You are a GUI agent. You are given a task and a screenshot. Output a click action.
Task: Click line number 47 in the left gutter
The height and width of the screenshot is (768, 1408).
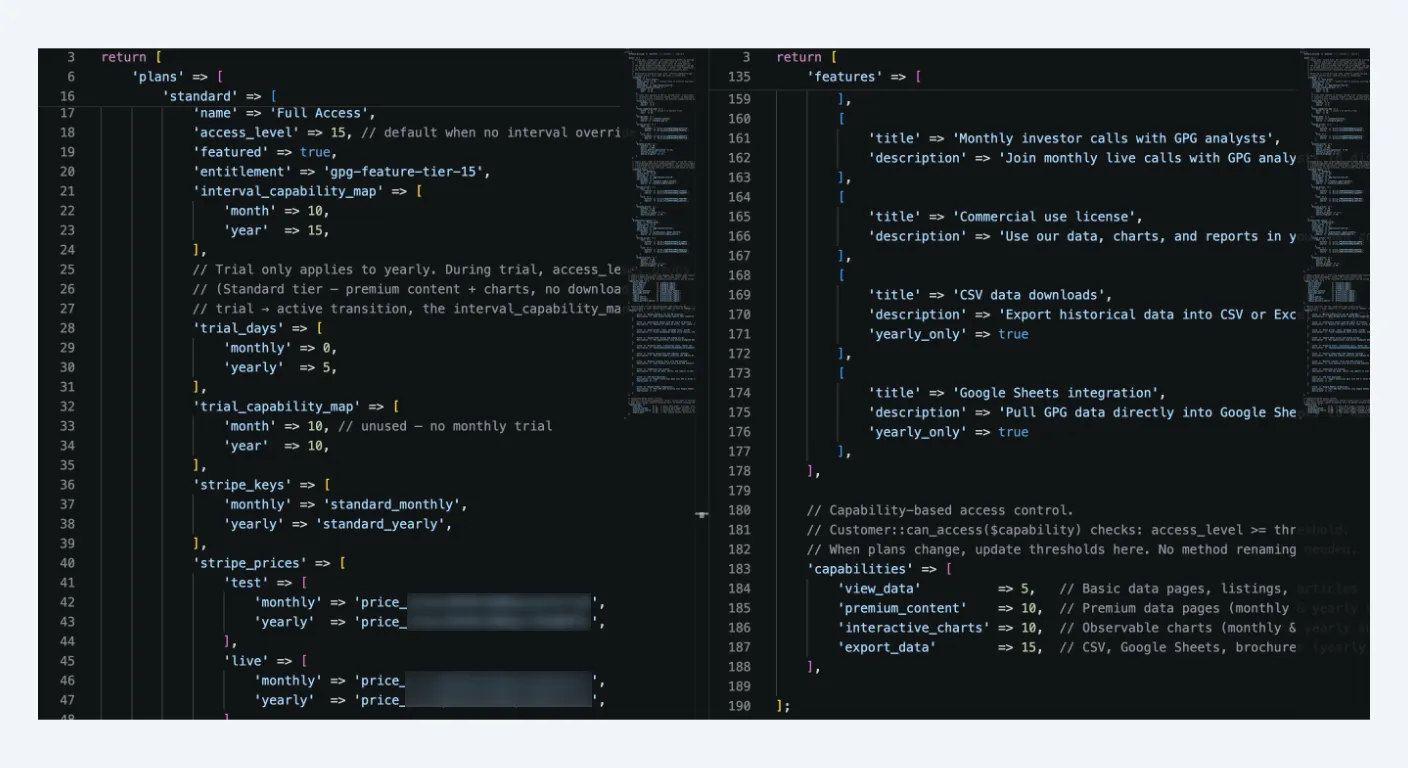coord(67,700)
